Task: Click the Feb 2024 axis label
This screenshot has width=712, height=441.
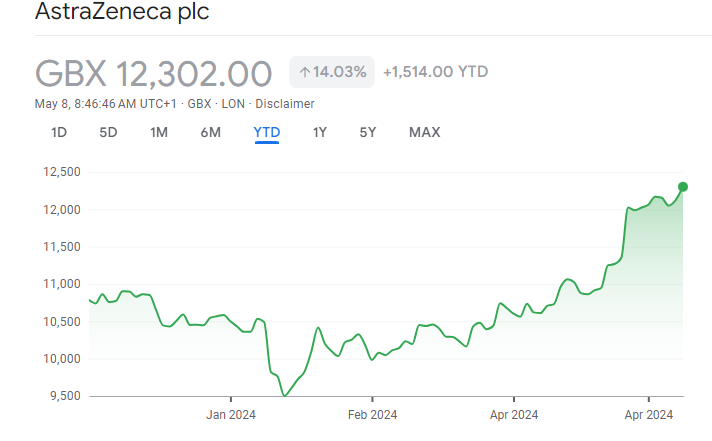Action: tap(371, 414)
